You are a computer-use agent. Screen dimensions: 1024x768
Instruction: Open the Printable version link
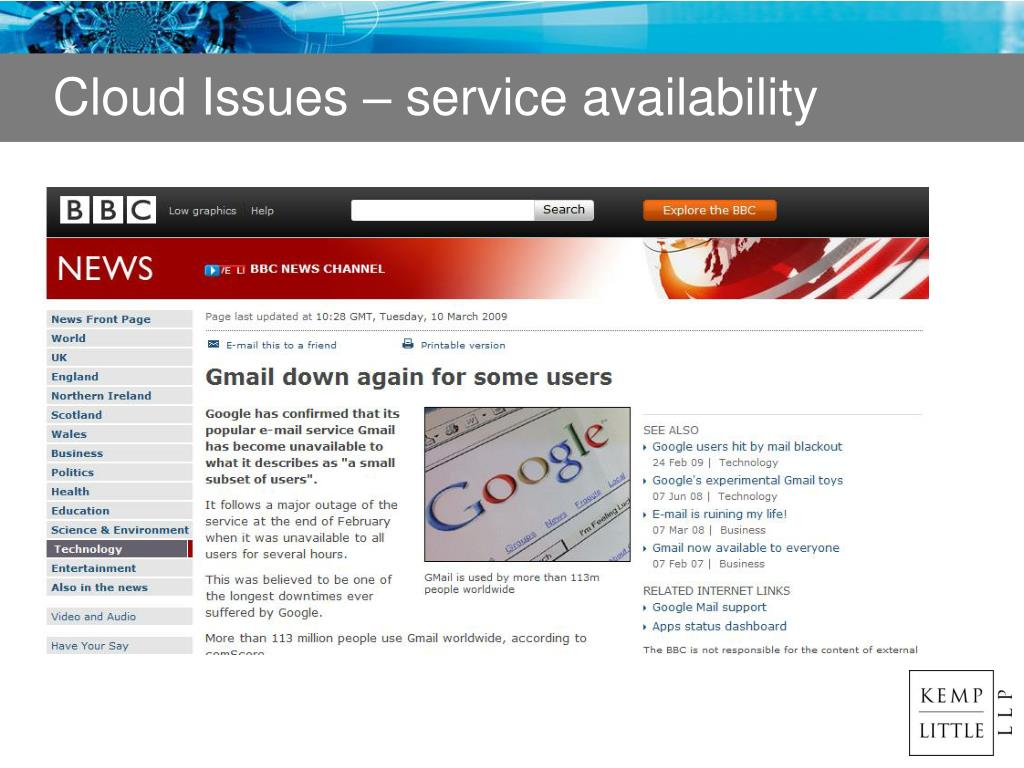pos(463,345)
